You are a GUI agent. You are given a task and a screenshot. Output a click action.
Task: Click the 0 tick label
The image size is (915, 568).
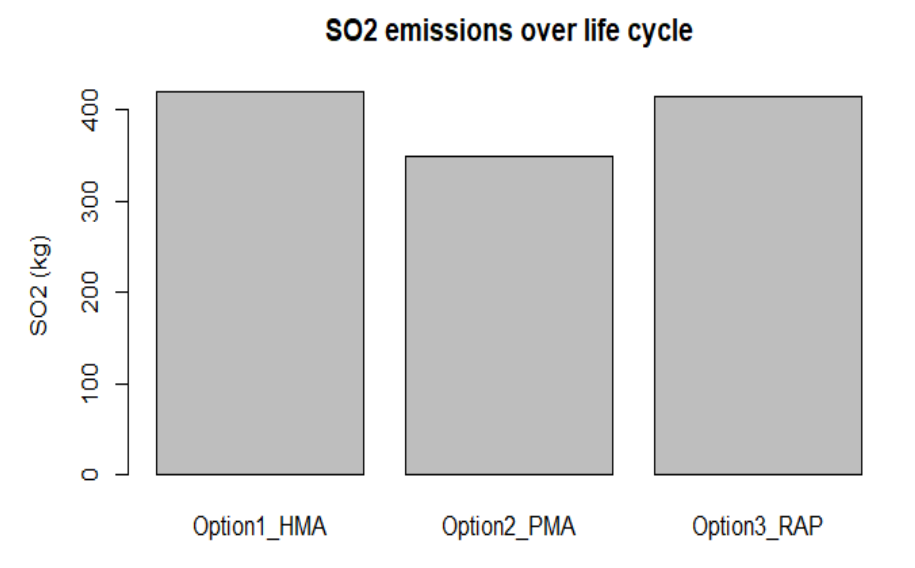pos(89,475)
